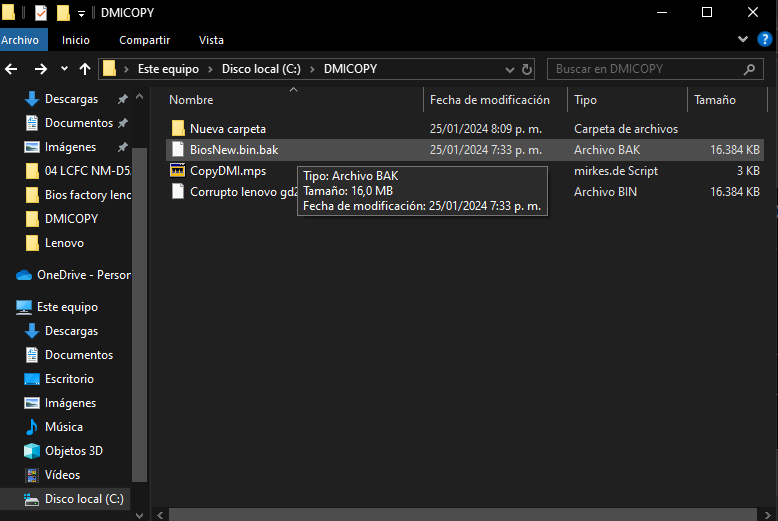The image size is (778, 521).
Task: Open address bar history dropdown
Action: [x=506, y=69]
